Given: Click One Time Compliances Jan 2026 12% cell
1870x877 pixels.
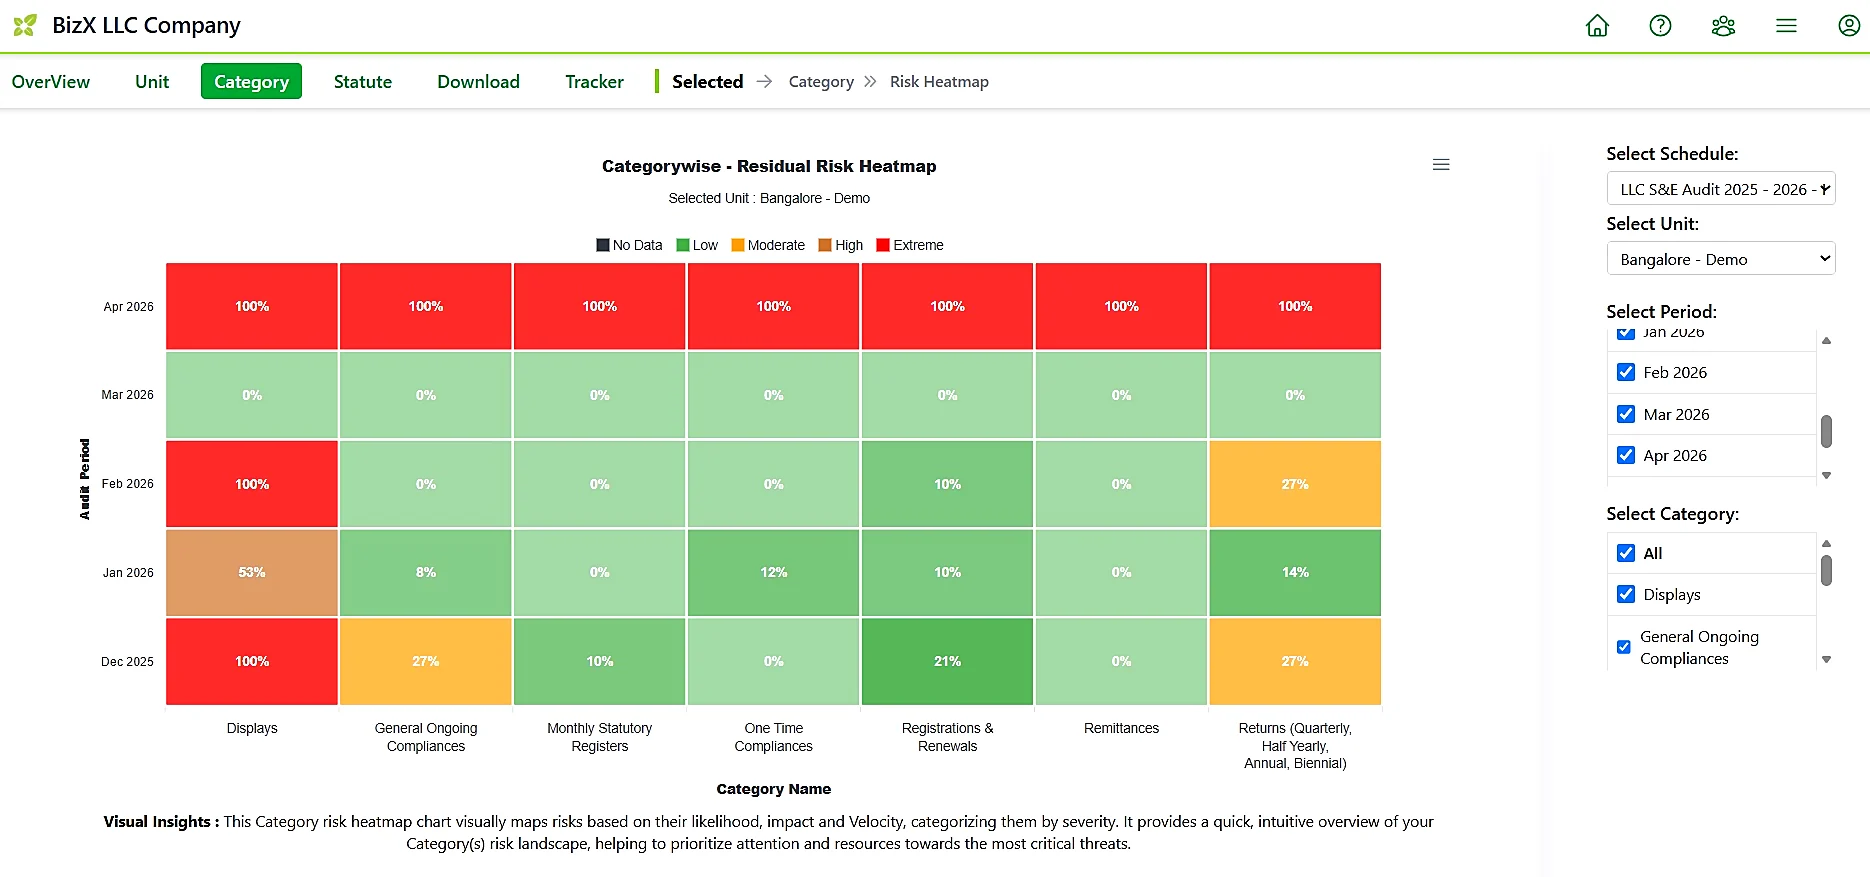Looking at the screenshot, I should (x=774, y=572).
